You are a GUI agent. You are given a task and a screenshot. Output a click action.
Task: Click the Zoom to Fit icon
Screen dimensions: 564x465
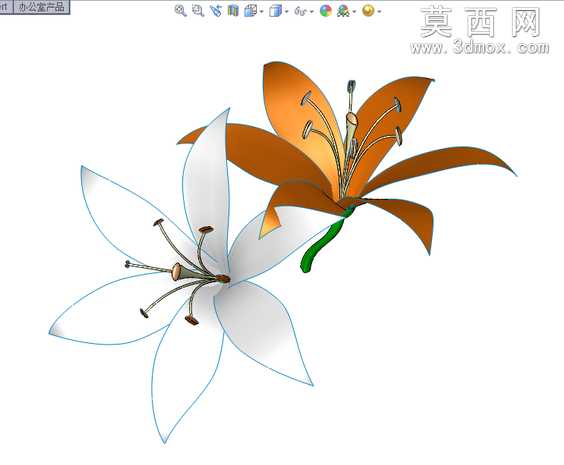click(180, 11)
